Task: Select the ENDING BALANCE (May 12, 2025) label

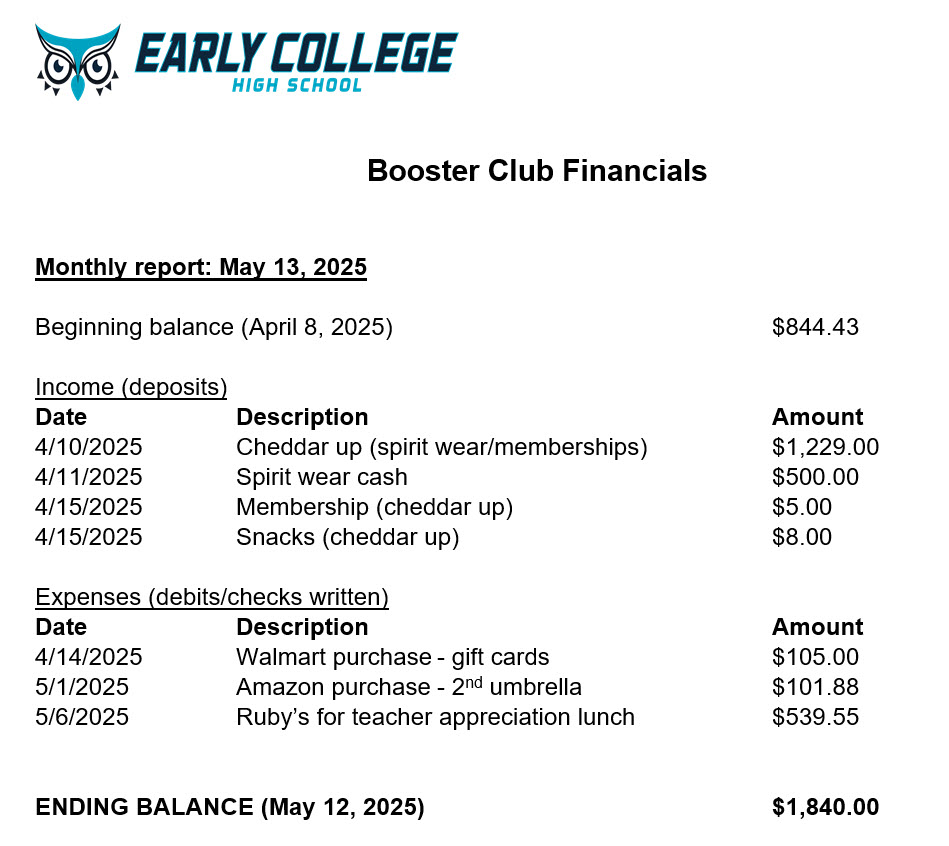Action: tap(230, 807)
